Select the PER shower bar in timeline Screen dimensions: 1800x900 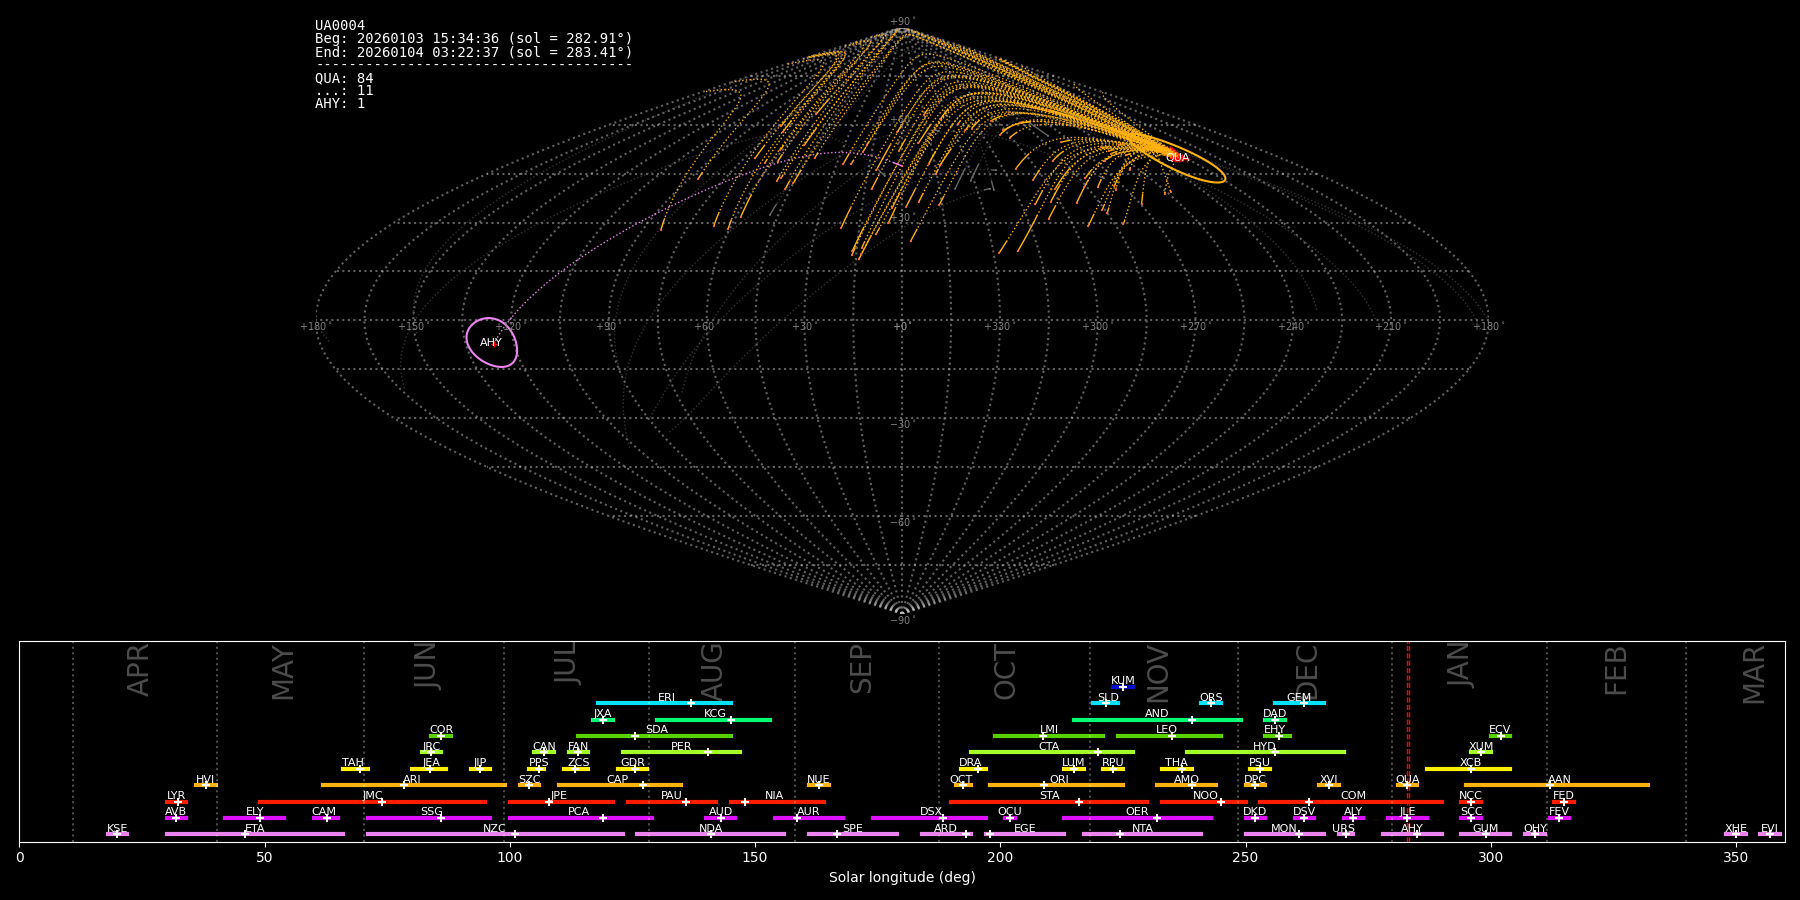681,752
